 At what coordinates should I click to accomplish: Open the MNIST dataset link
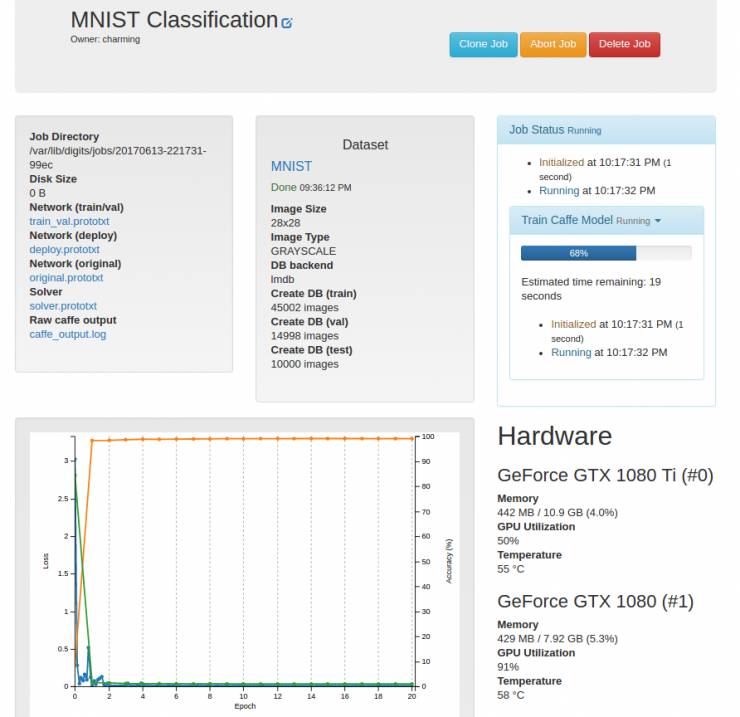coord(291,166)
